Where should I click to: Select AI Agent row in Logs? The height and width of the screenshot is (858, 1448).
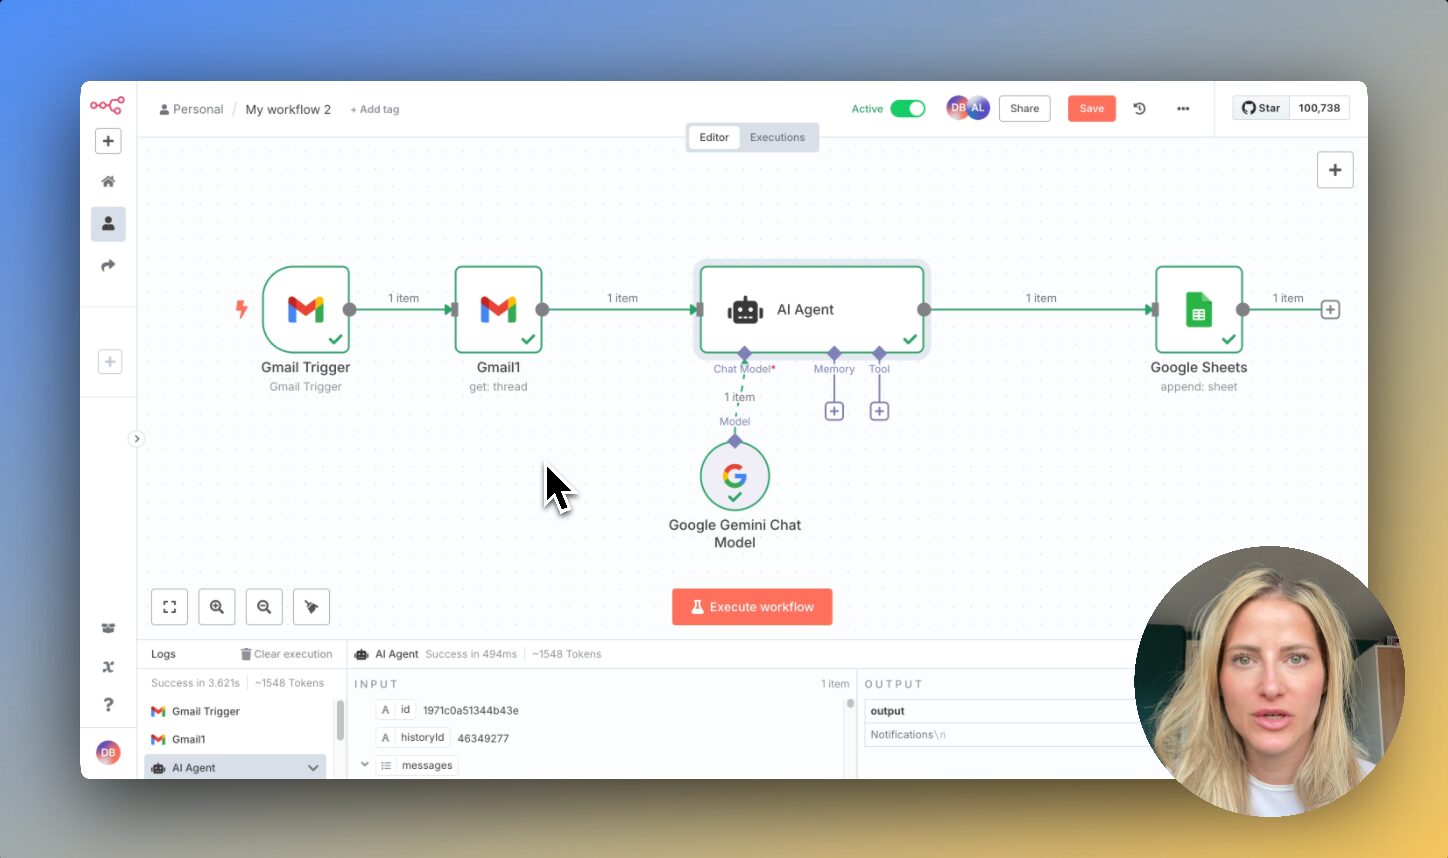click(235, 767)
